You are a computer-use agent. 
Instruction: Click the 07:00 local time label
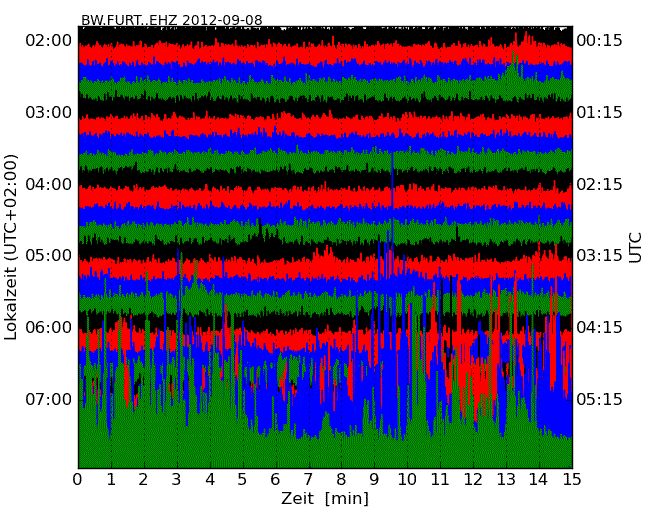click(x=49, y=399)
